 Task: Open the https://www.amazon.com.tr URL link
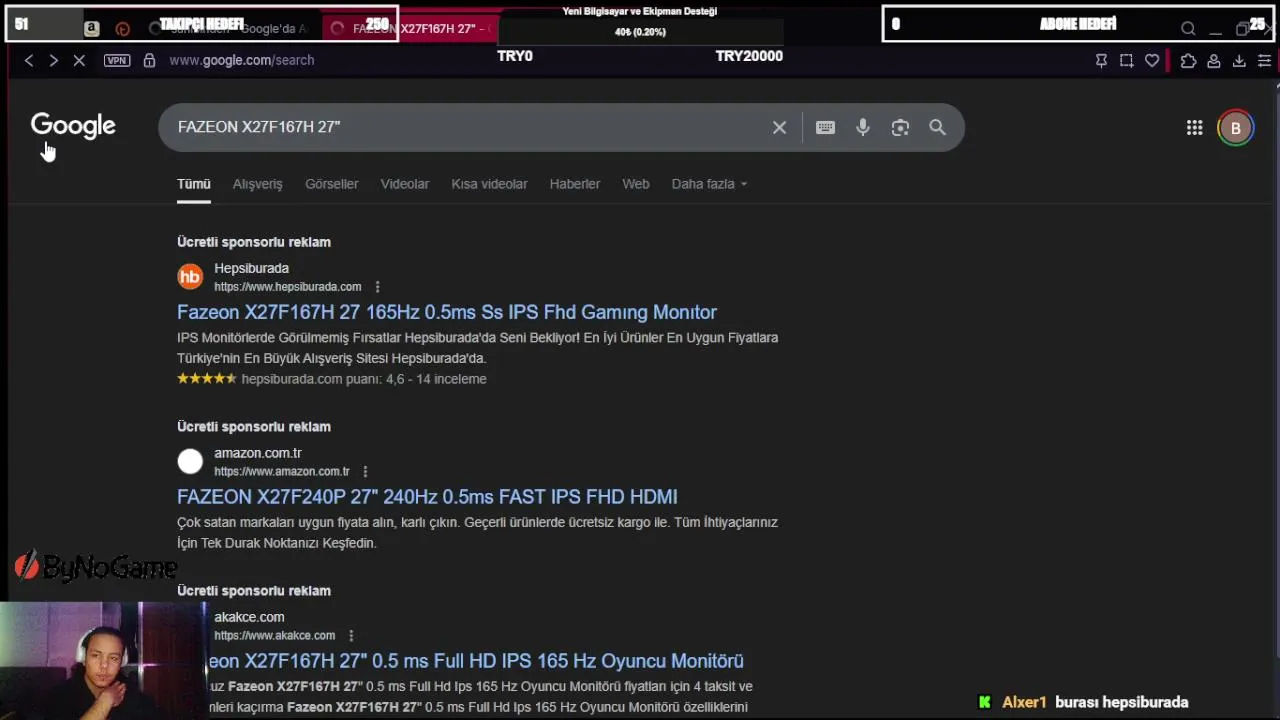[x=282, y=472]
